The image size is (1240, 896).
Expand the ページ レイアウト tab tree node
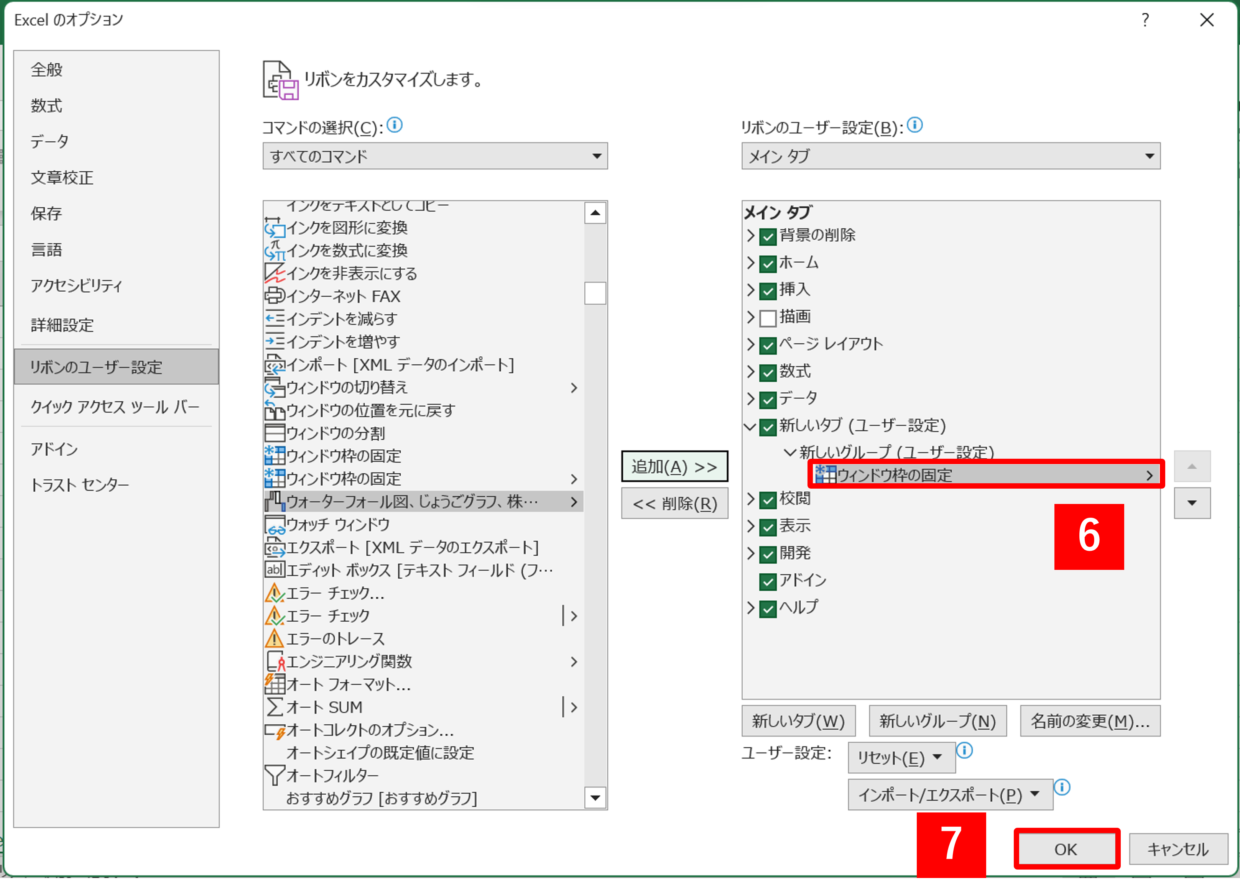[751, 344]
